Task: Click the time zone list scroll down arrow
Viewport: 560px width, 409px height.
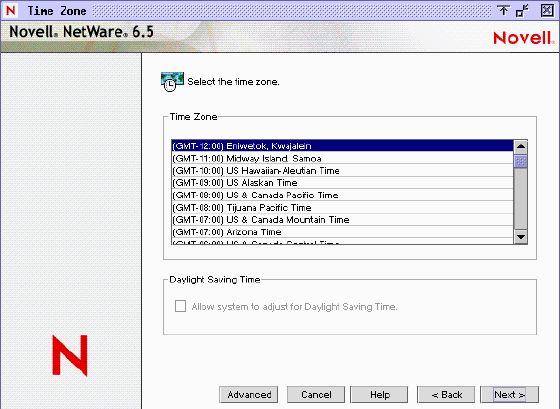Action: click(x=521, y=237)
